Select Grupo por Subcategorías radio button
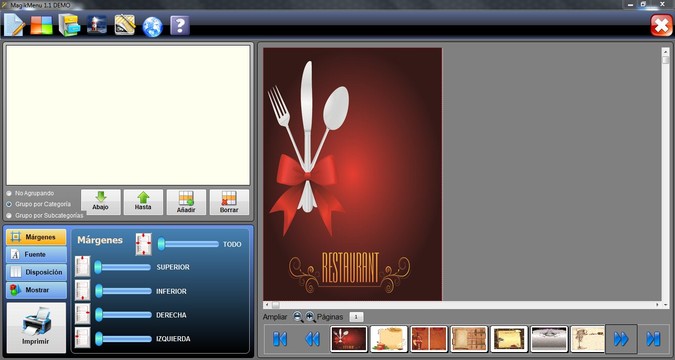The height and width of the screenshot is (360, 675). tap(9, 215)
